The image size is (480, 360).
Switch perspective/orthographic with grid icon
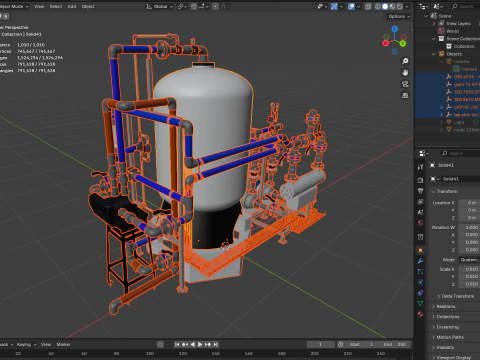(x=405, y=95)
